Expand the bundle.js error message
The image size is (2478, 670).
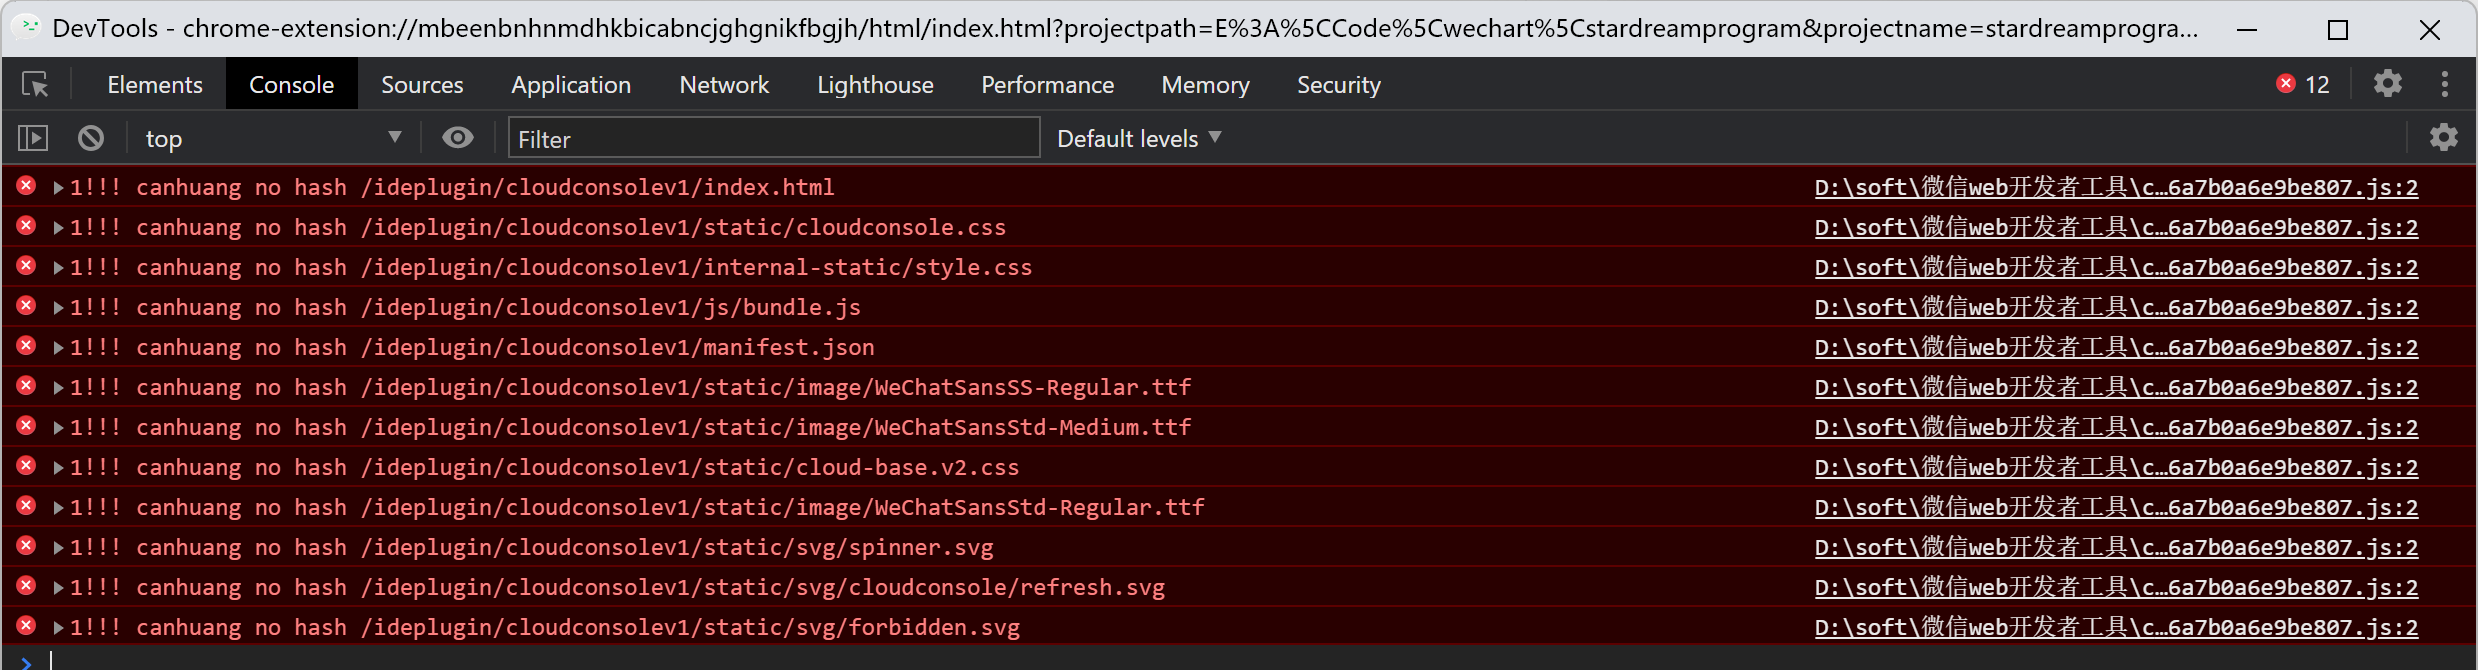[58, 308]
